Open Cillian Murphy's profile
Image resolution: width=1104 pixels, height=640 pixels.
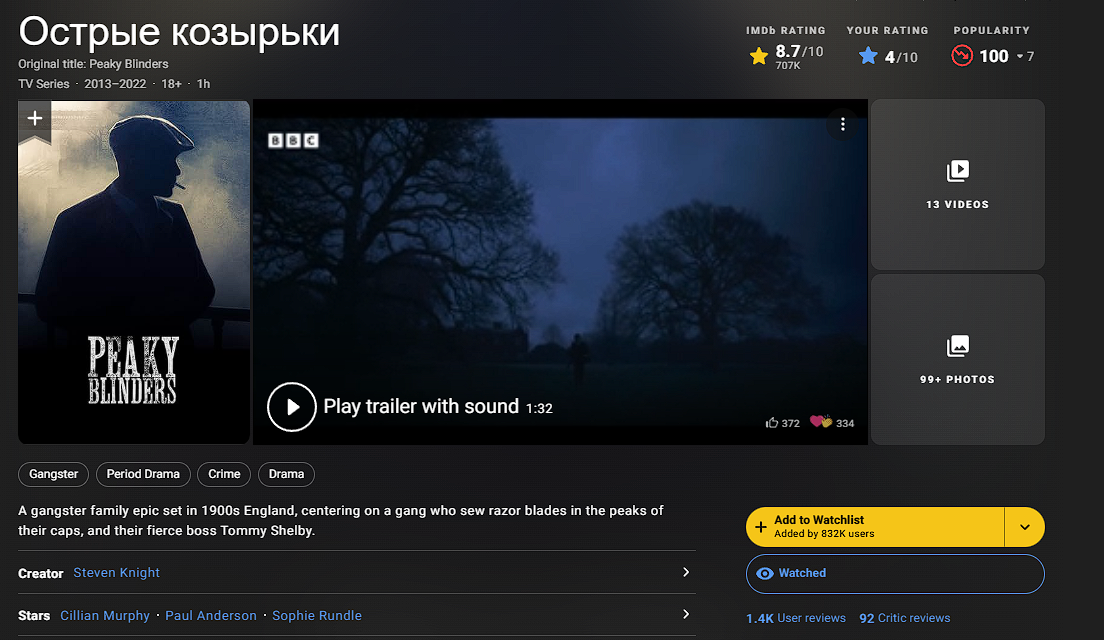click(105, 615)
